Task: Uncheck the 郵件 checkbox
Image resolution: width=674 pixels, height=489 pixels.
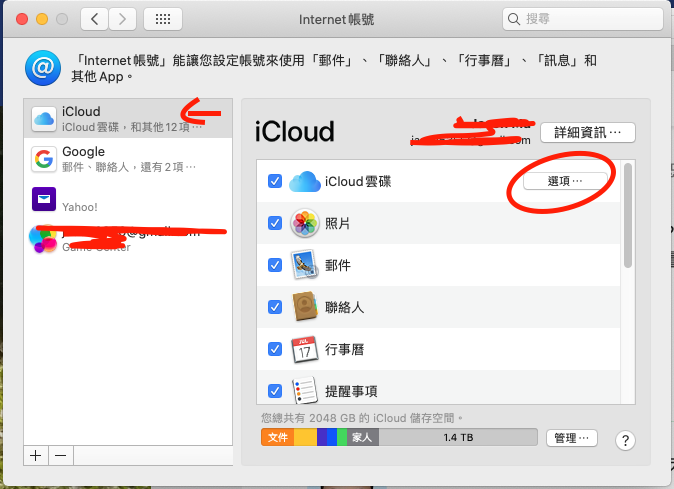Action: (275, 265)
